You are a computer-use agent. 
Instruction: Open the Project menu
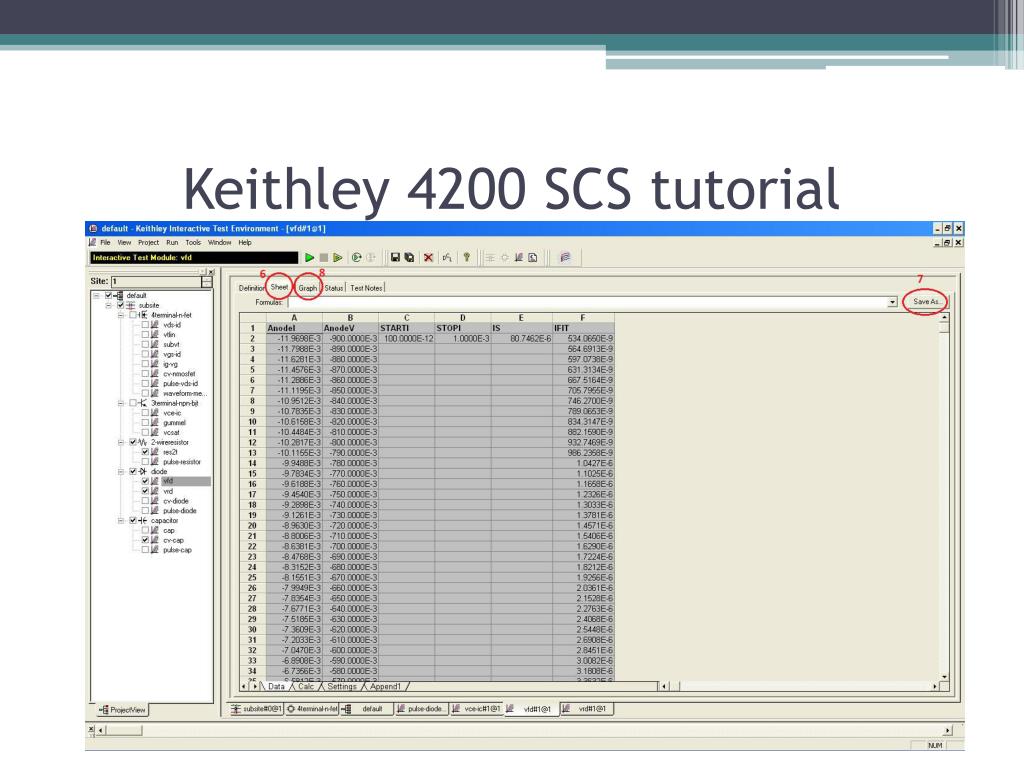[148, 242]
